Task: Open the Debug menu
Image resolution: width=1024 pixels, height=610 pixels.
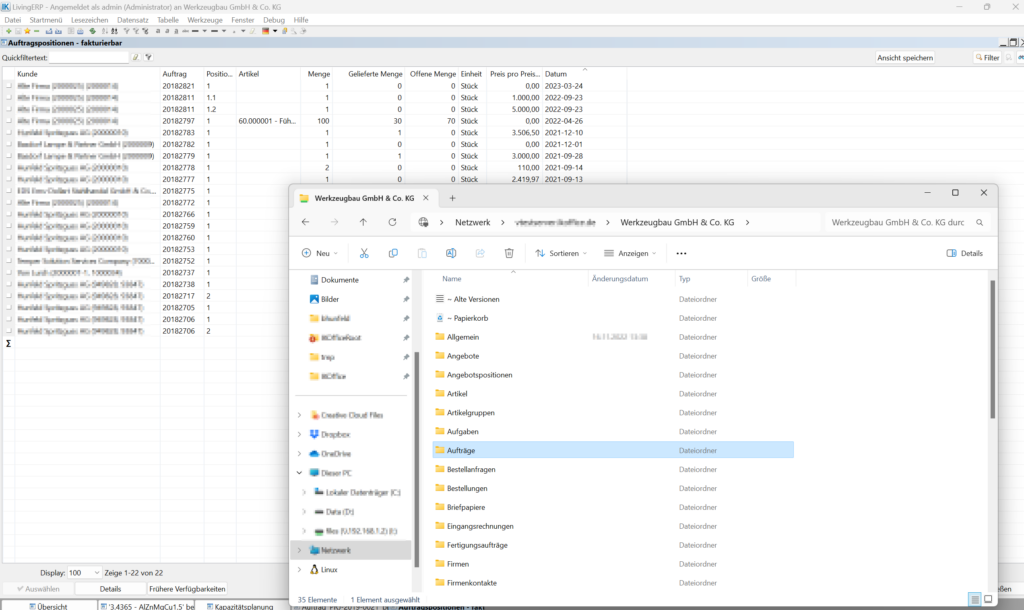Action: [274, 20]
